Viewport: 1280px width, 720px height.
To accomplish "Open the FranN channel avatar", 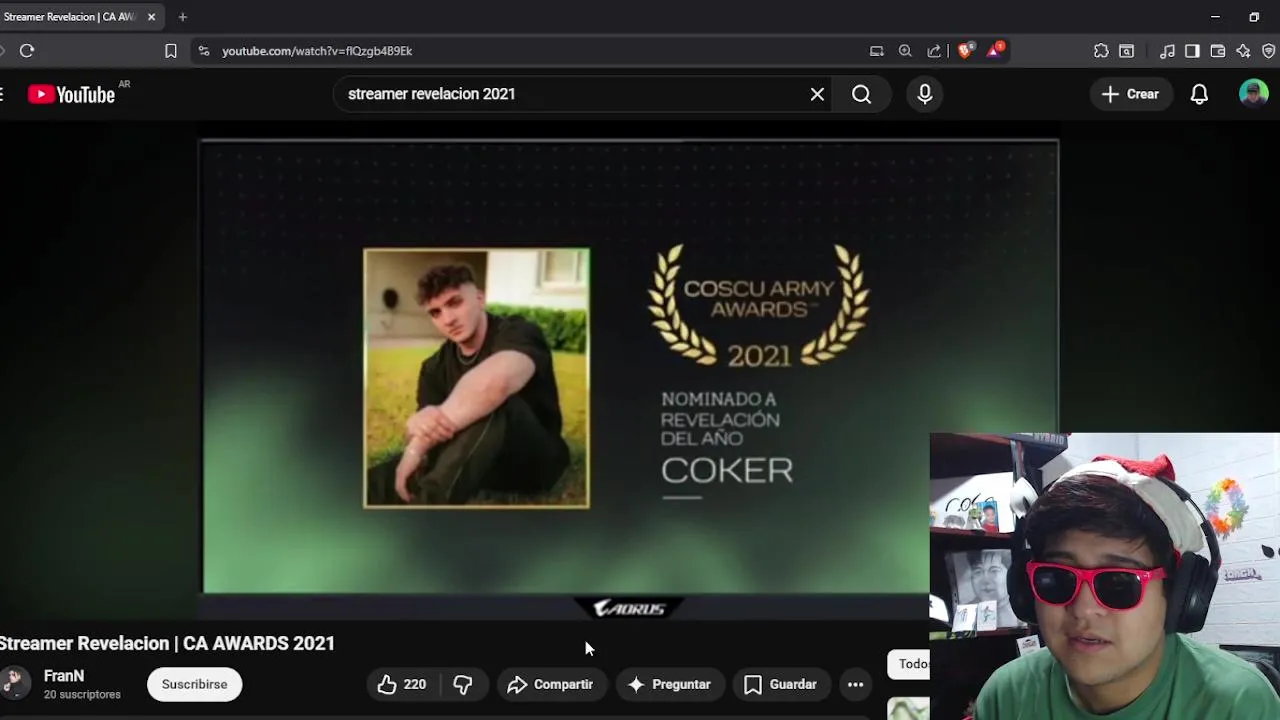I will (14, 683).
